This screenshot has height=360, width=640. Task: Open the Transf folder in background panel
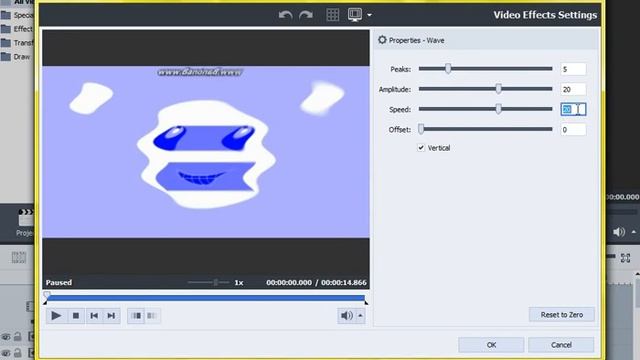point(17,43)
